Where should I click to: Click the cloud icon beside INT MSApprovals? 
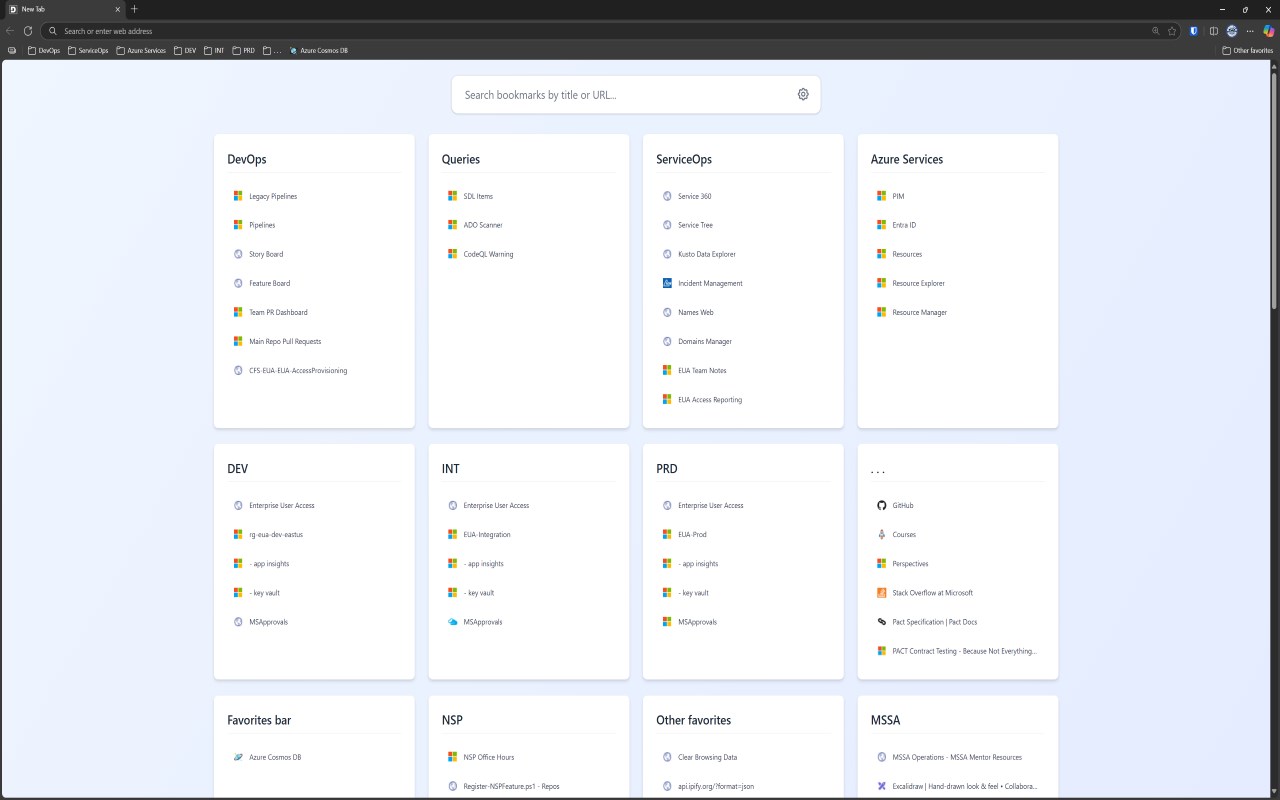[x=453, y=622]
